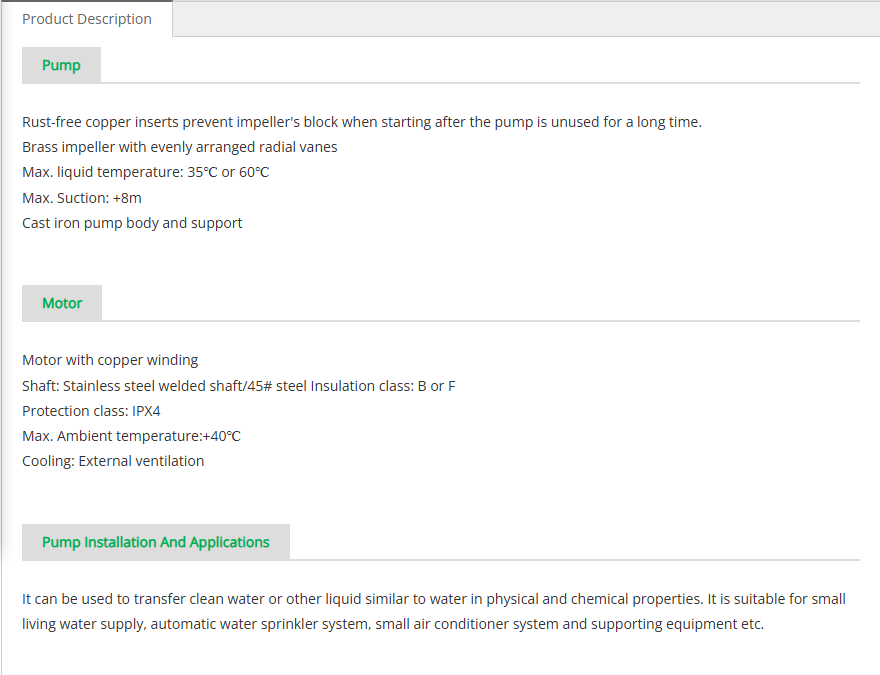Click the Protection class IPX4 line
The image size is (880, 675).
click(91, 411)
